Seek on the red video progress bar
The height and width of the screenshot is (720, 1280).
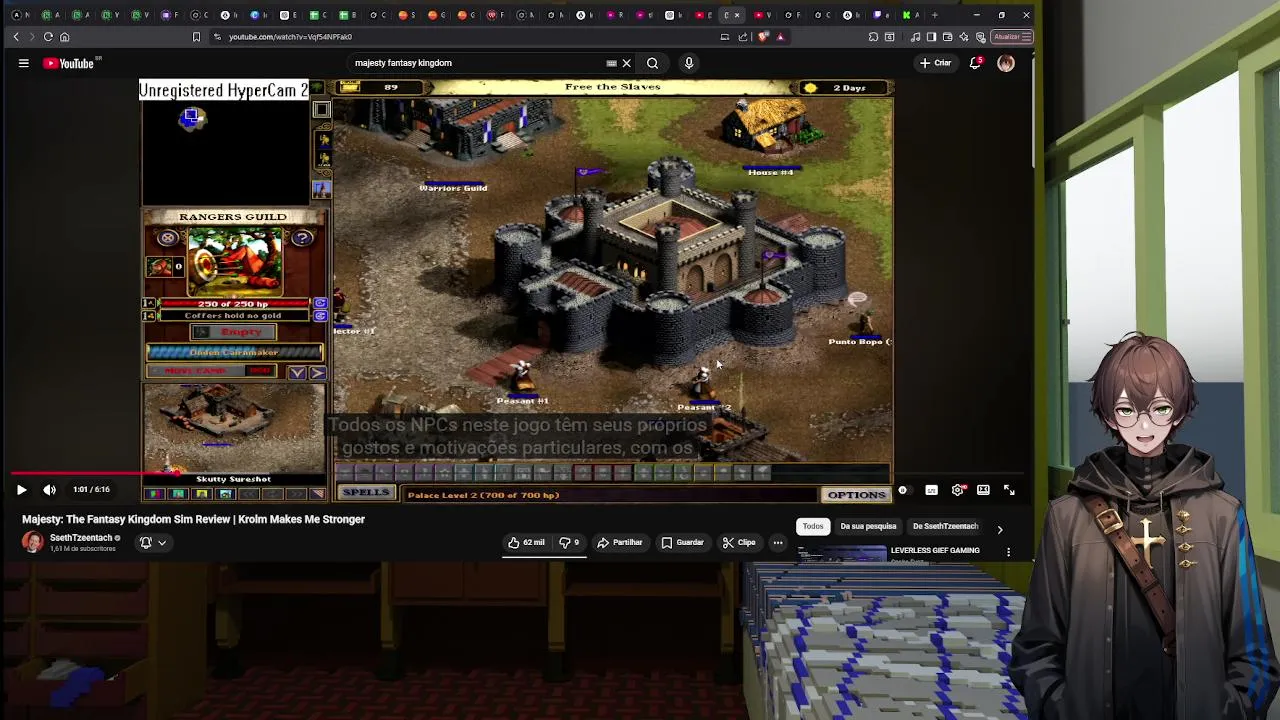click(516, 474)
